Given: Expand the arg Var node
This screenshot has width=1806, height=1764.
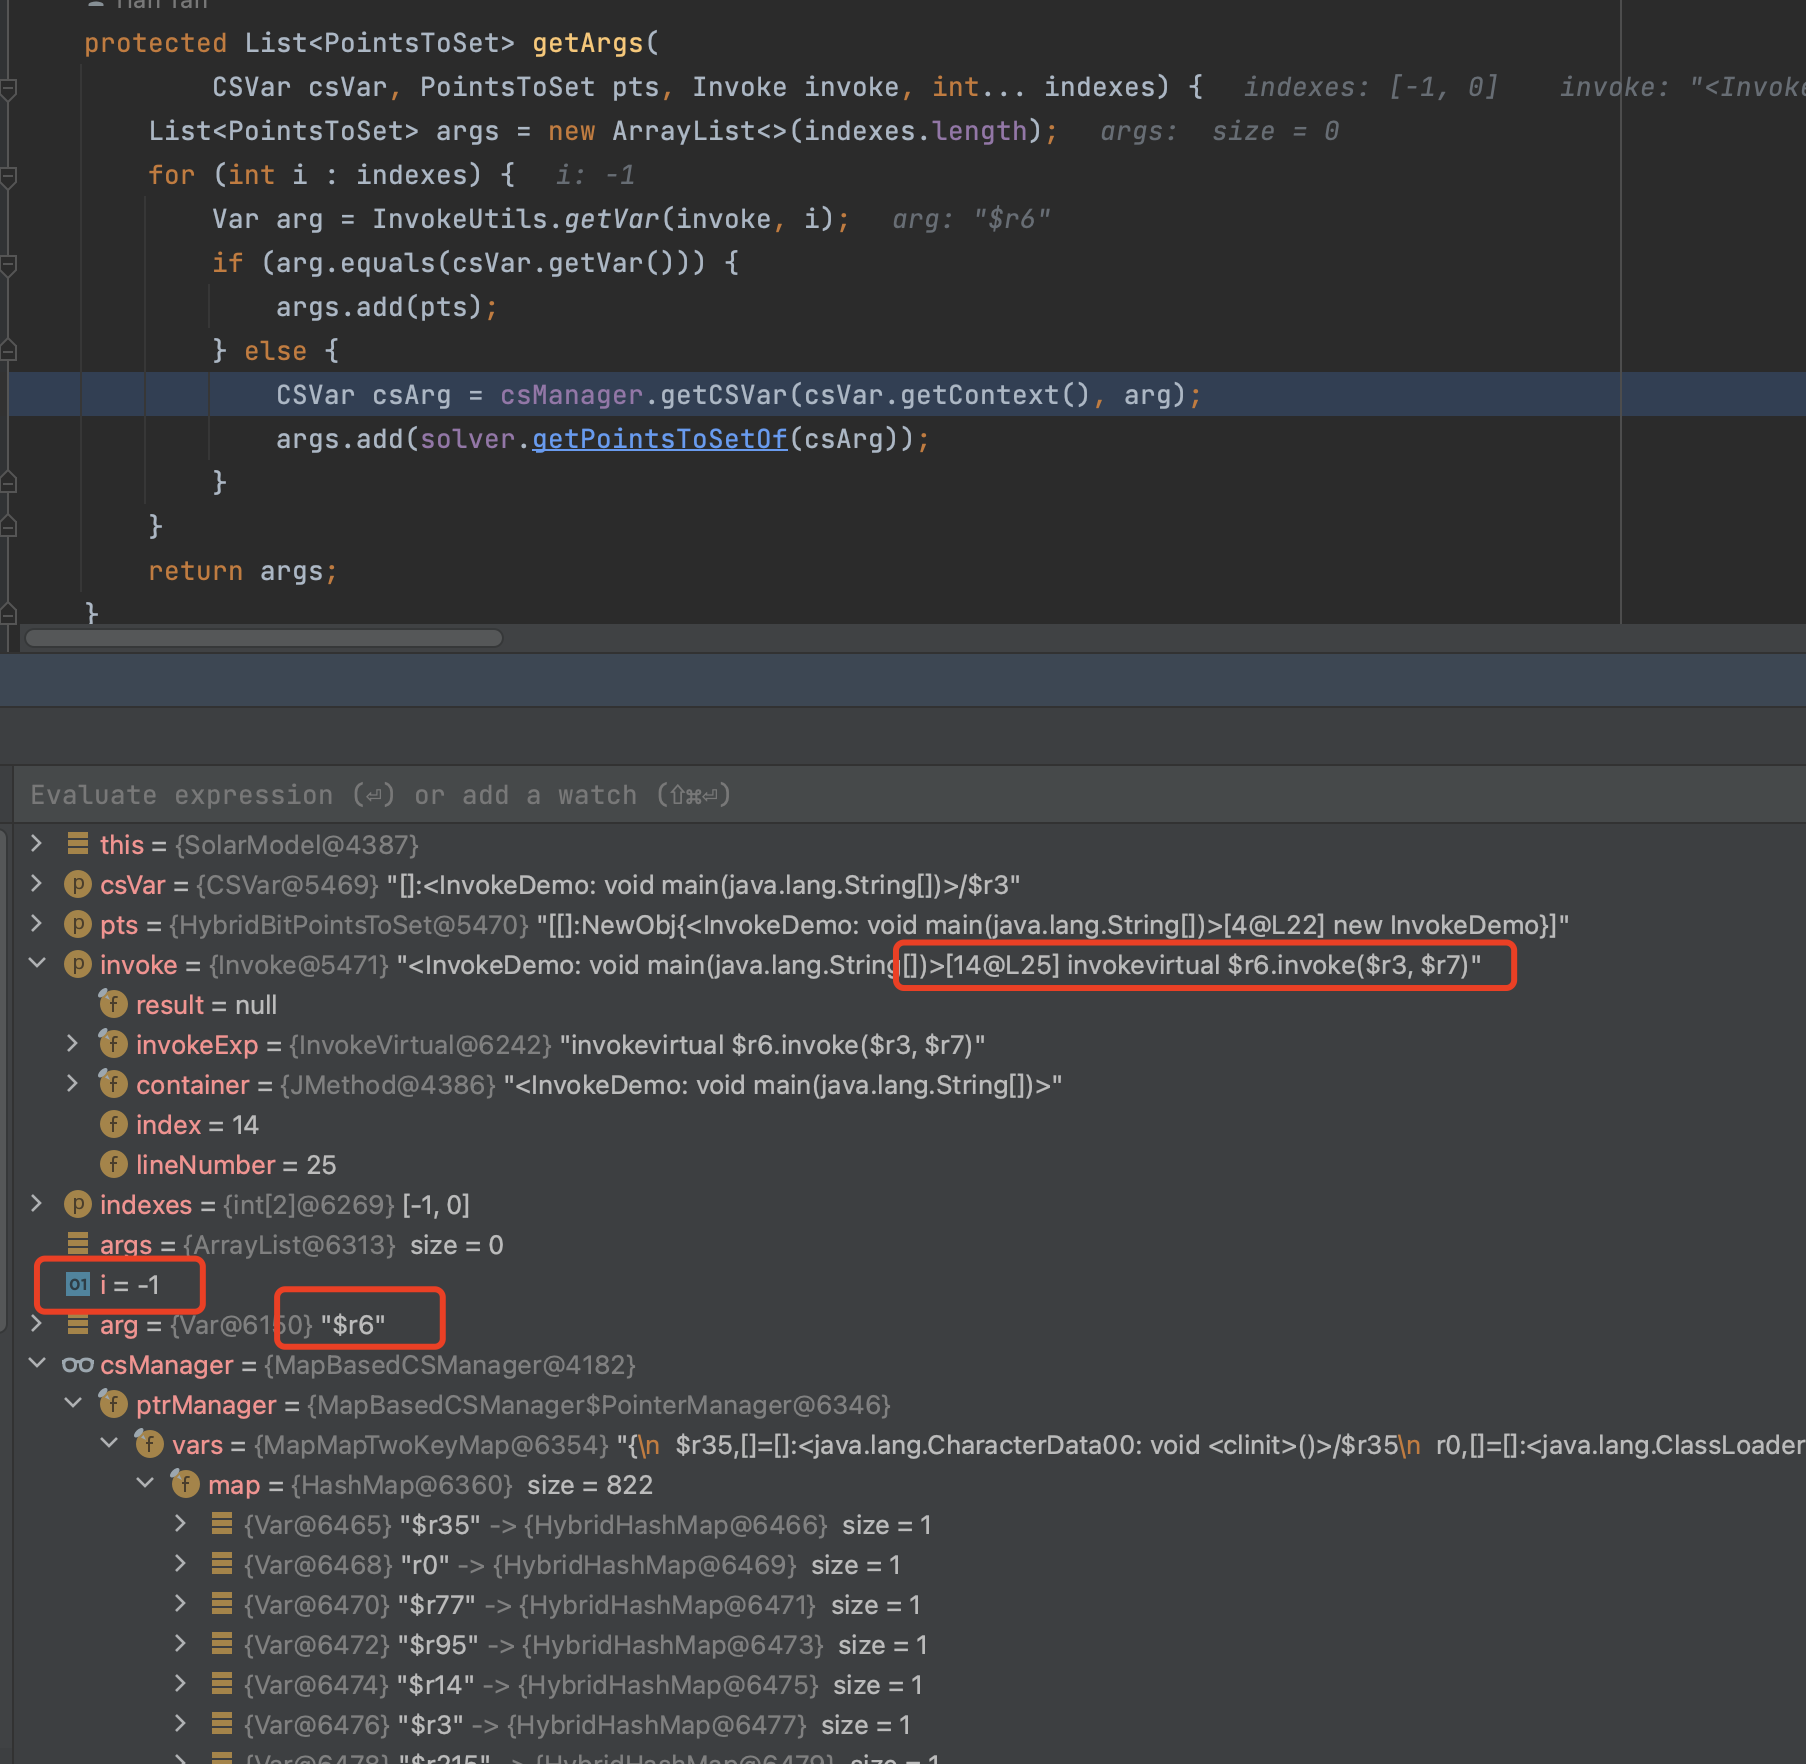Looking at the screenshot, I should [x=37, y=1323].
